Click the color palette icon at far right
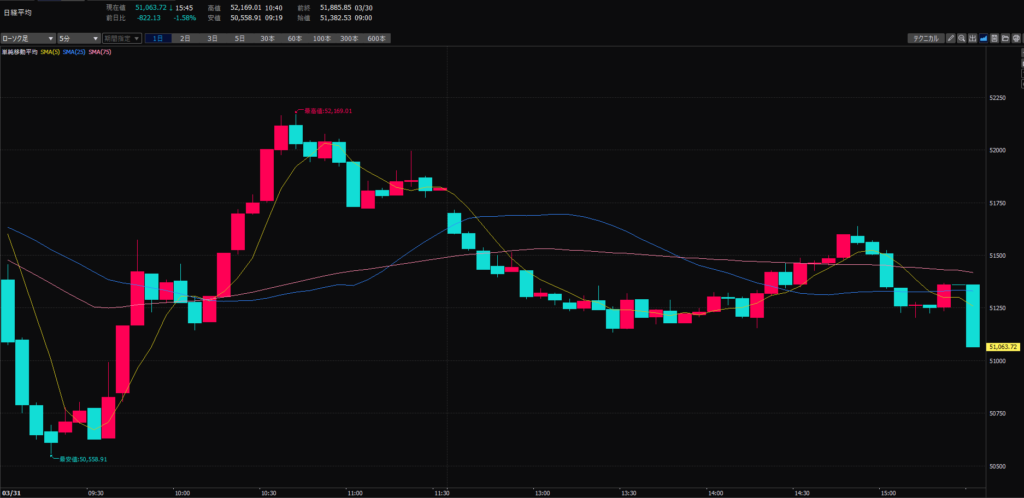Image resolution: width=1024 pixels, height=498 pixels. (x=1016, y=38)
